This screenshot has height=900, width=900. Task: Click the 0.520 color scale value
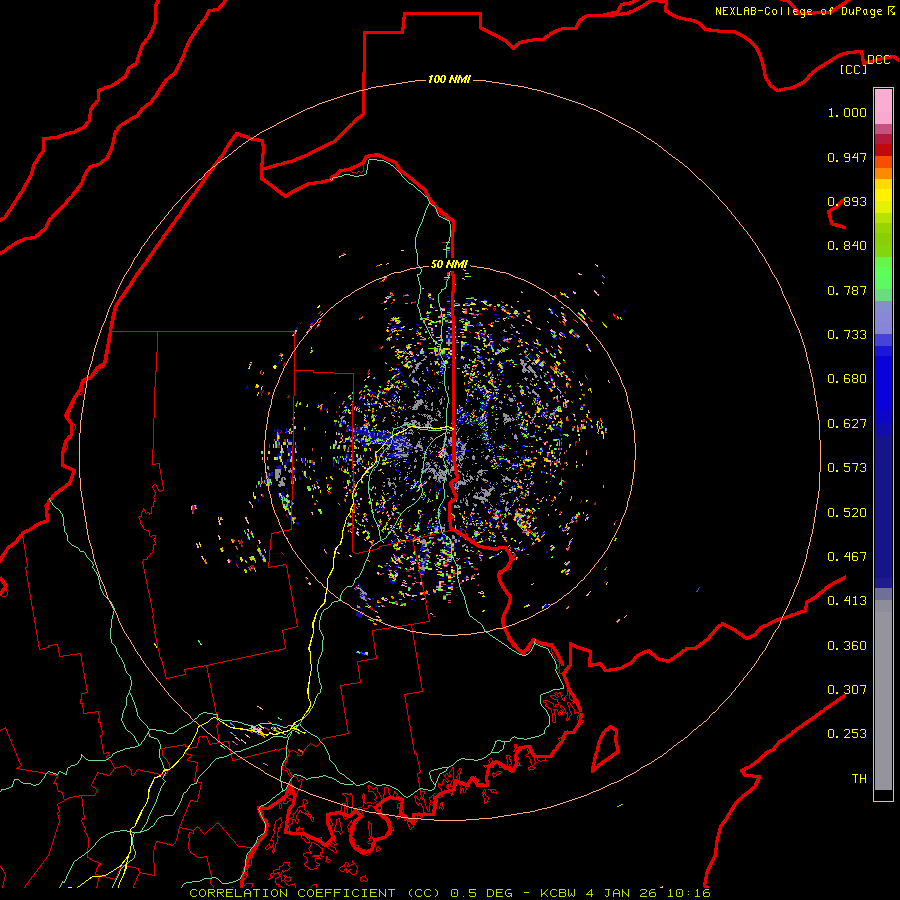pos(847,513)
